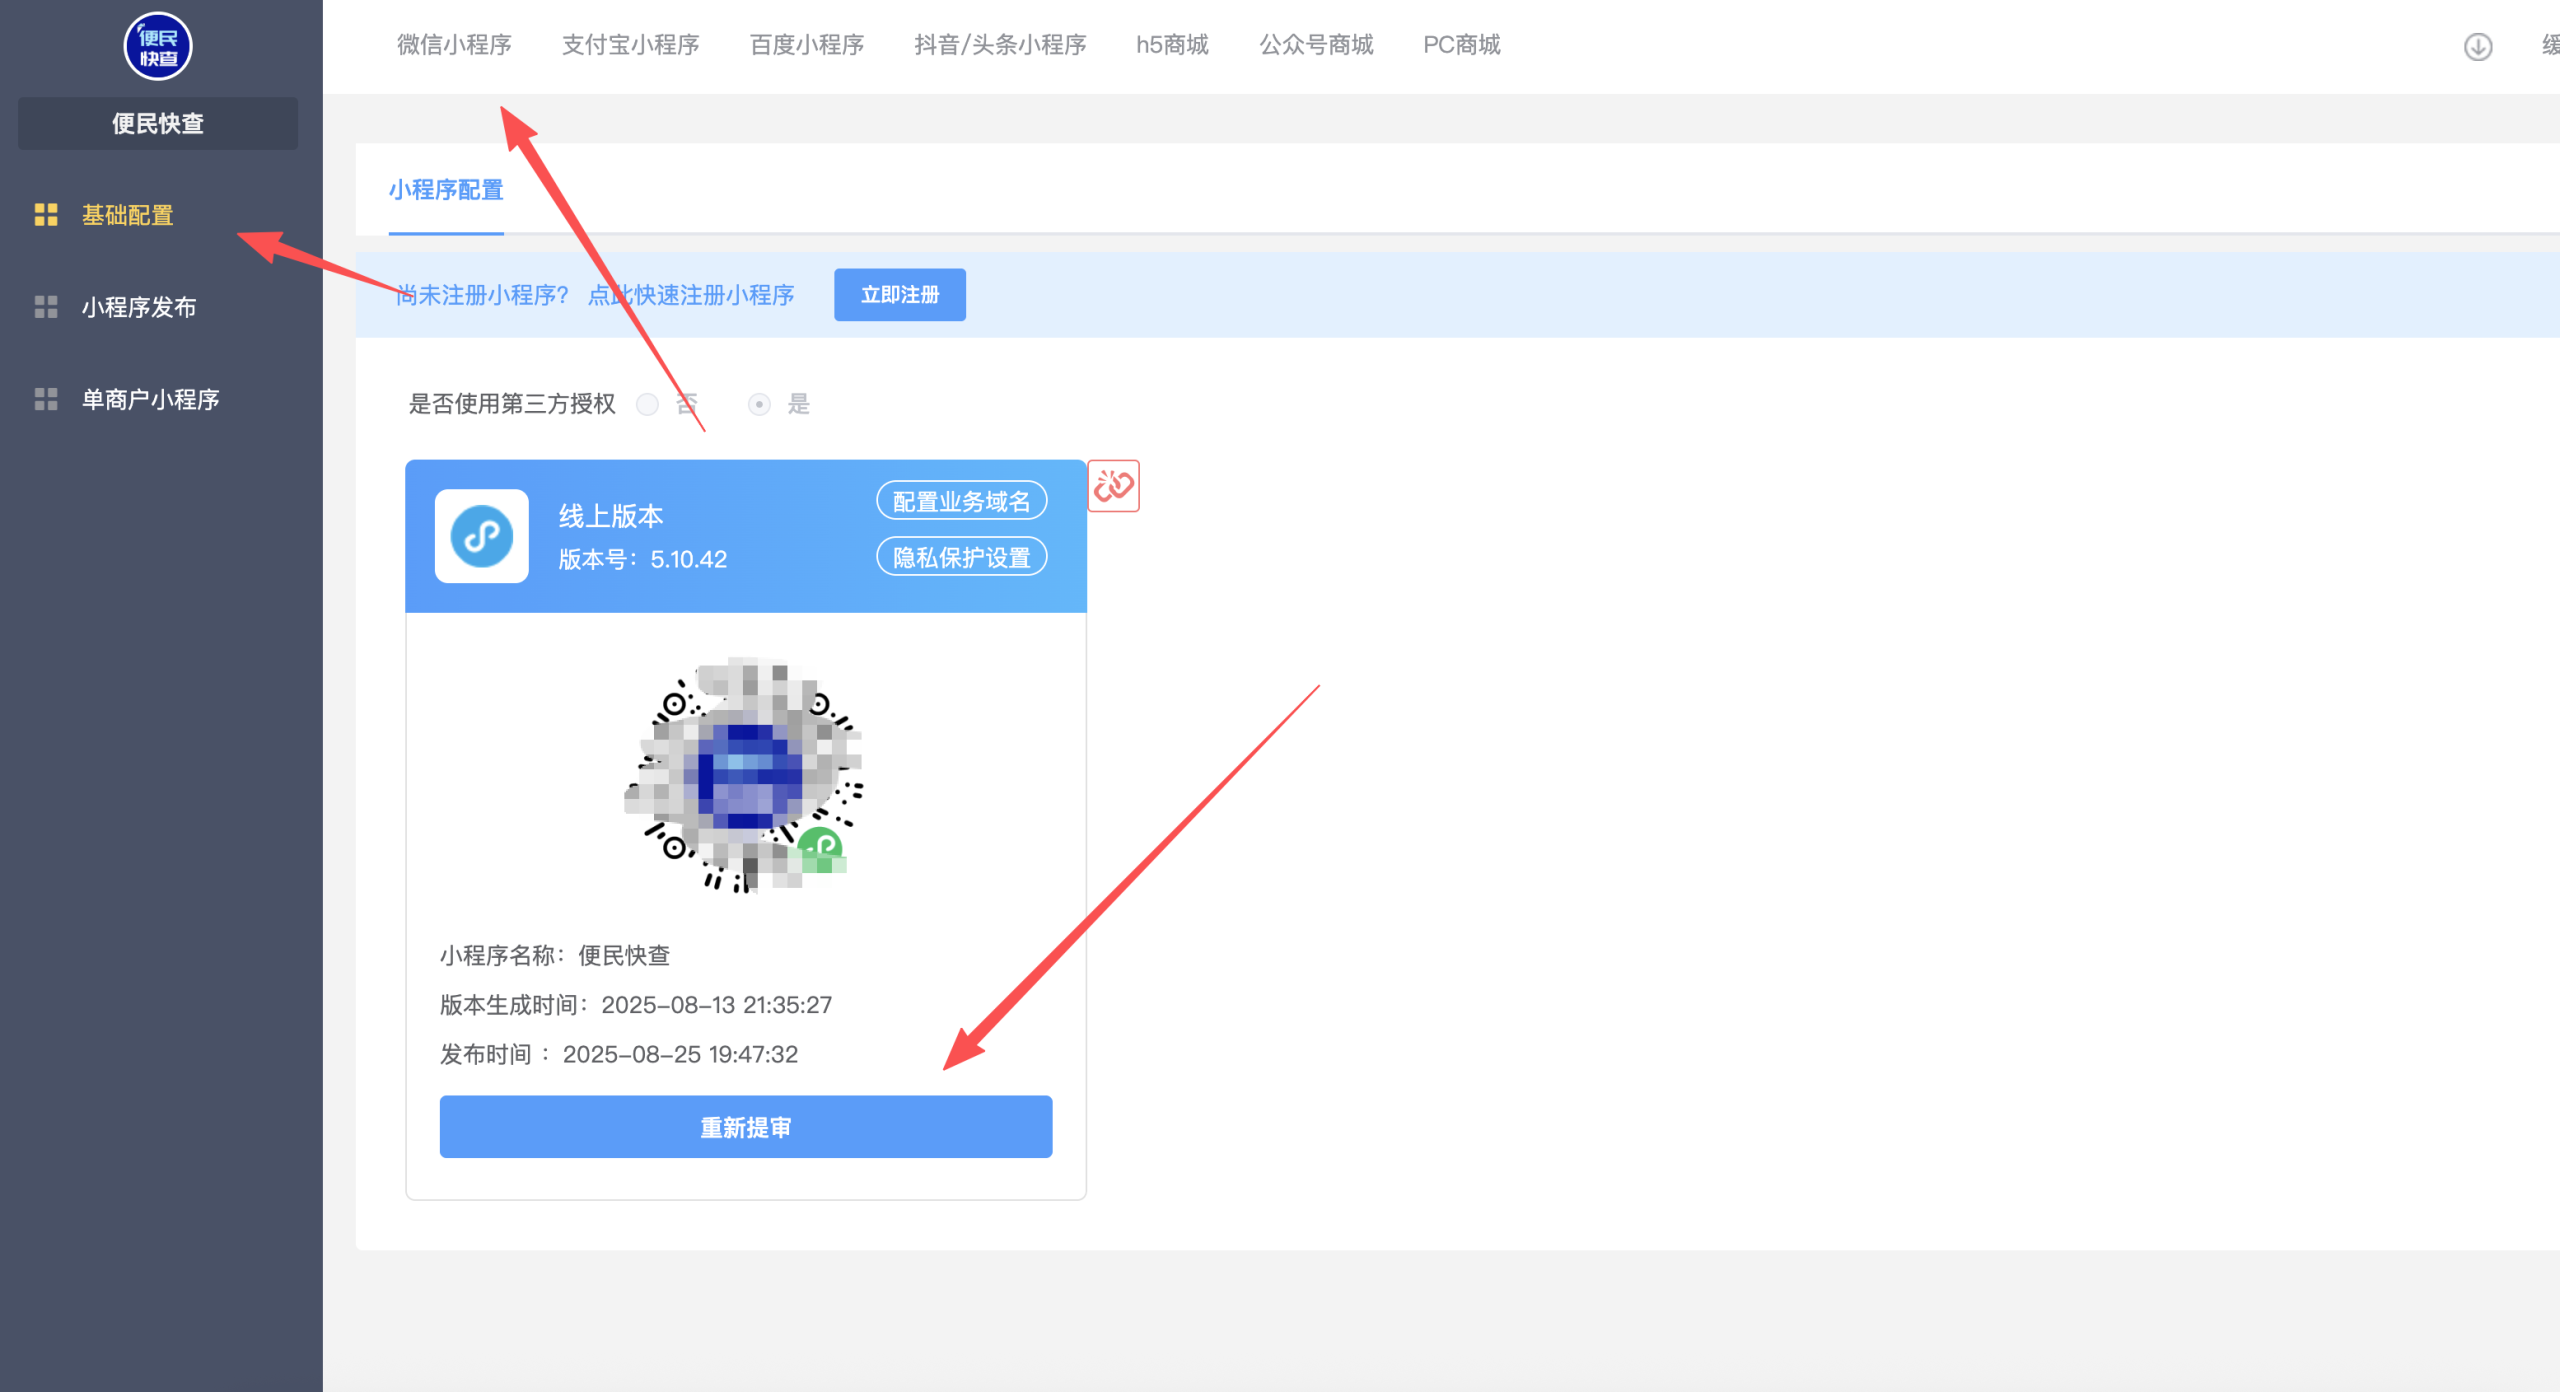Click the download circle icon at top right

(2477, 46)
